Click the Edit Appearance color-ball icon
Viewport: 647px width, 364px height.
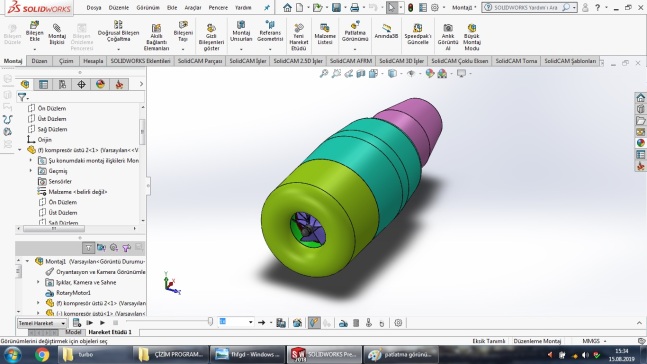click(430, 73)
